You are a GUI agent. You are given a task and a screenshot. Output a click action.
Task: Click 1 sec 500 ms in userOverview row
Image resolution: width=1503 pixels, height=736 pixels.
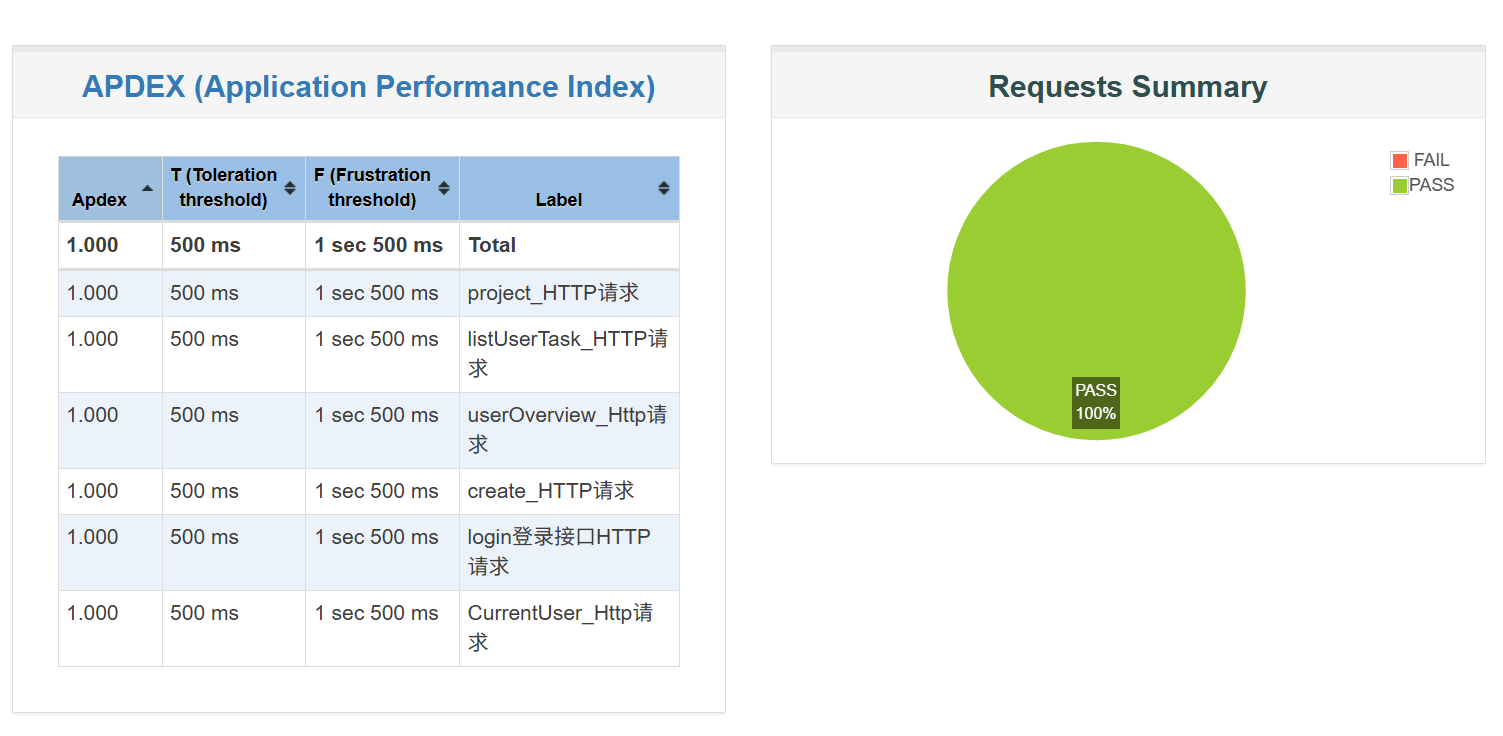point(376,415)
